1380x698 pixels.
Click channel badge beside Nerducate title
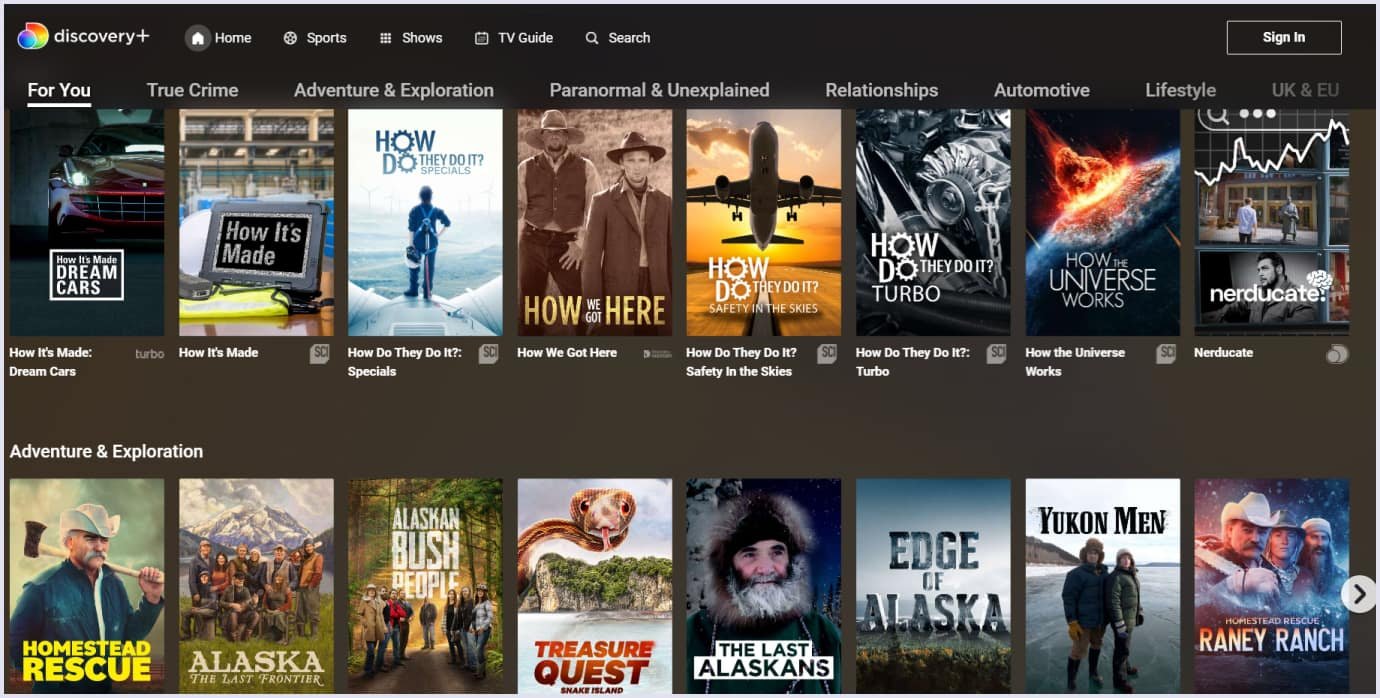tap(1337, 354)
